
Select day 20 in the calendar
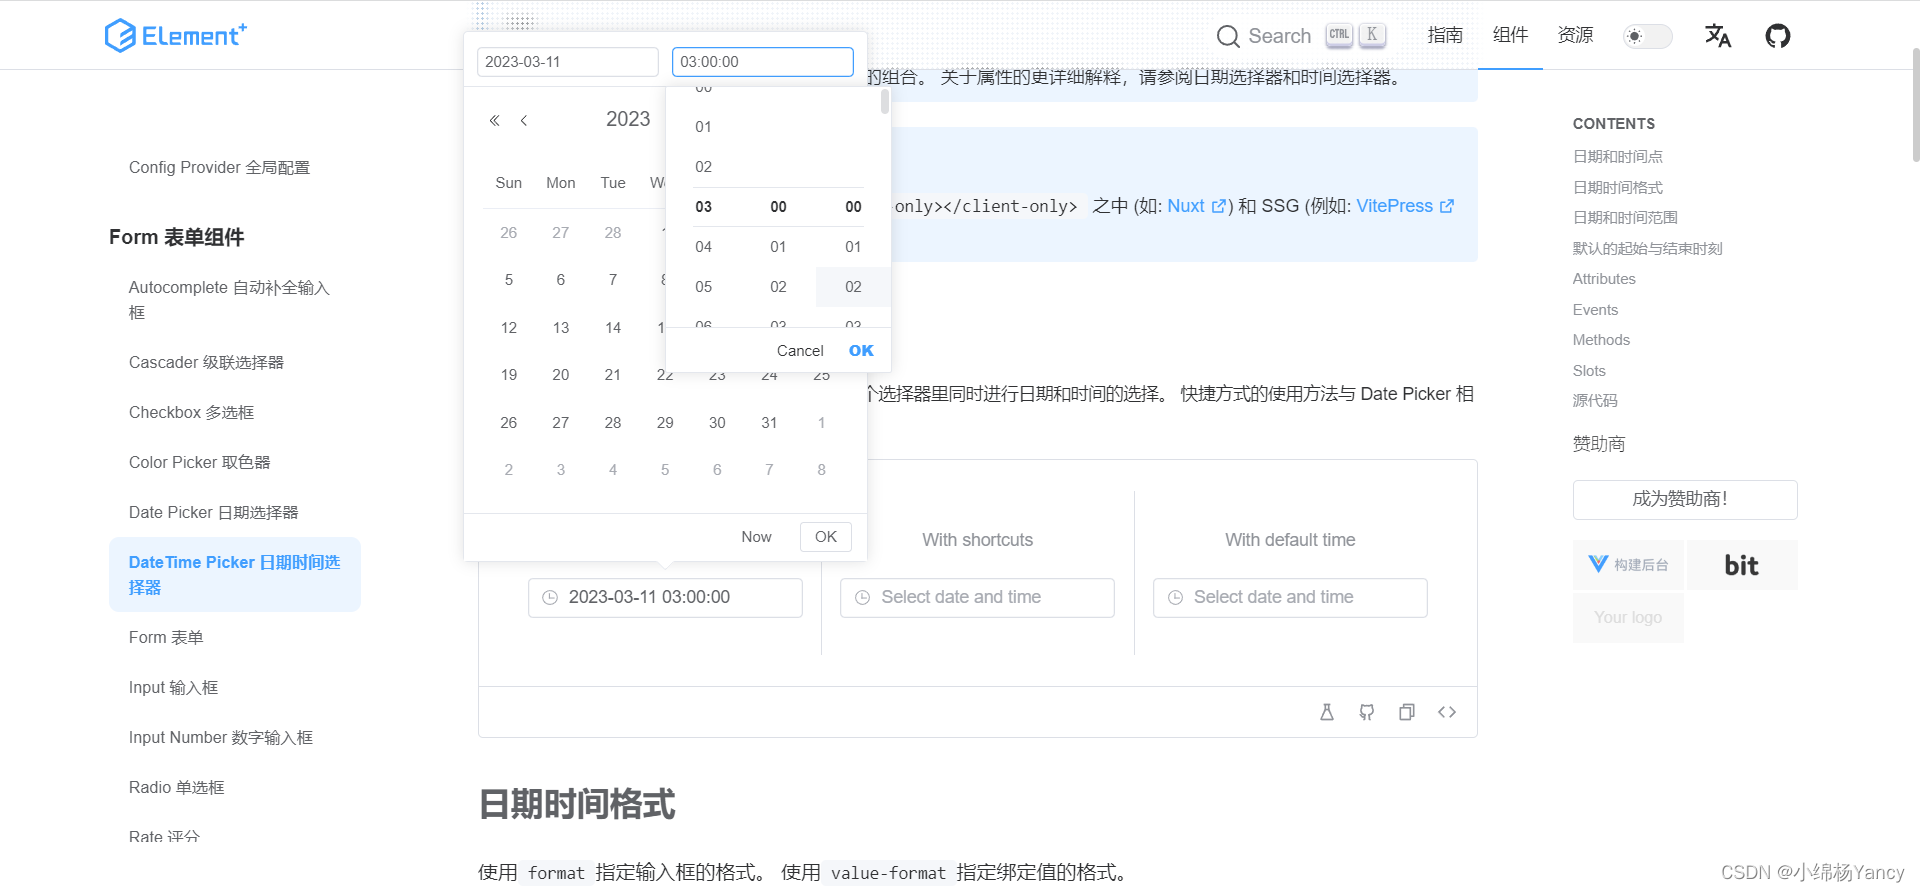[561, 375]
